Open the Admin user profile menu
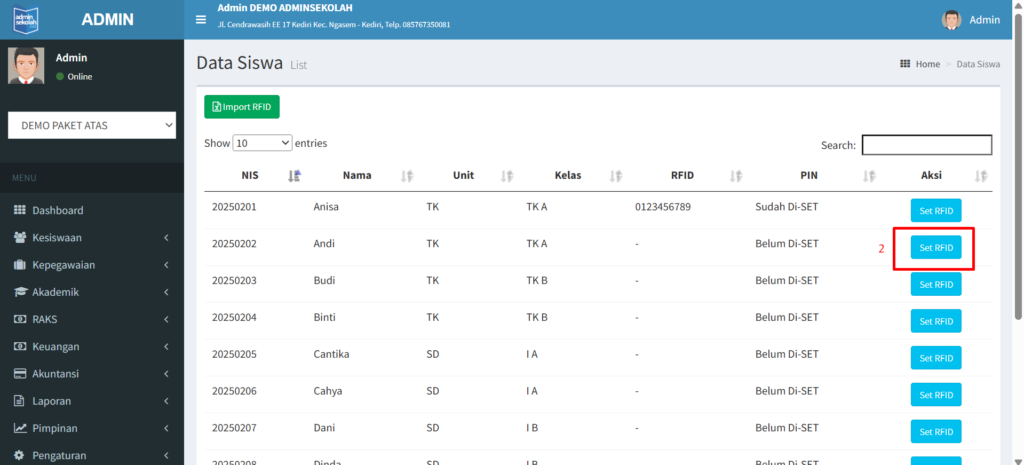The width and height of the screenshot is (1024, 465). tap(970, 20)
